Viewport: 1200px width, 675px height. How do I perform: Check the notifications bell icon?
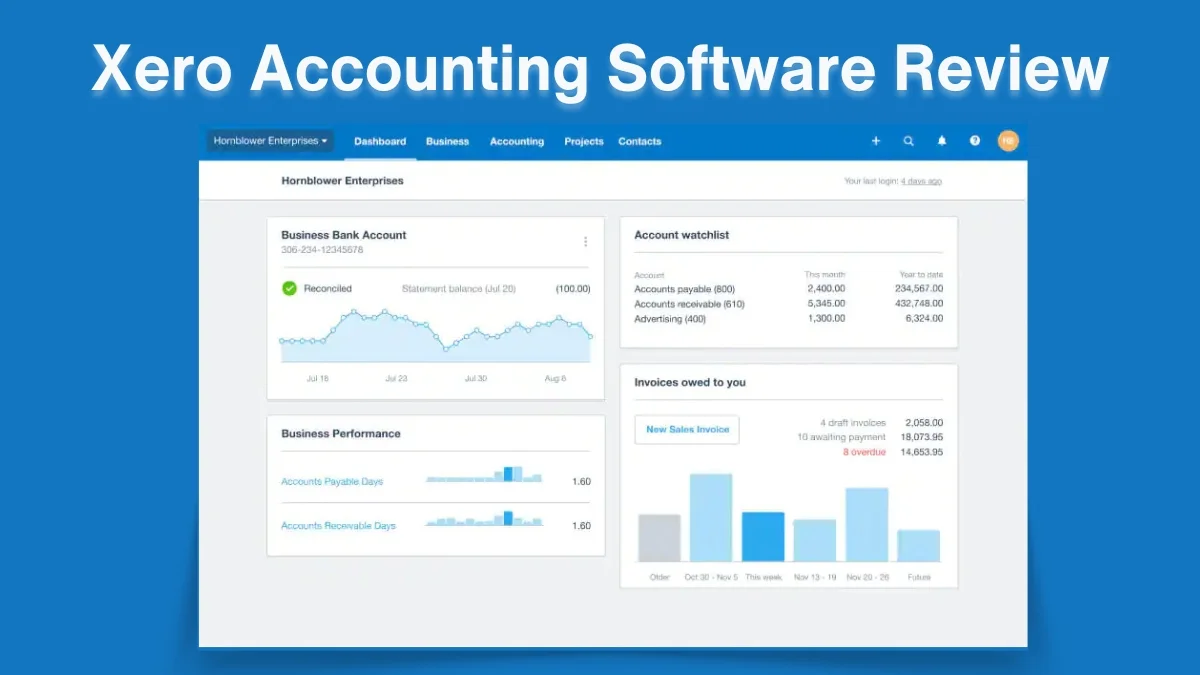pos(942,141)
